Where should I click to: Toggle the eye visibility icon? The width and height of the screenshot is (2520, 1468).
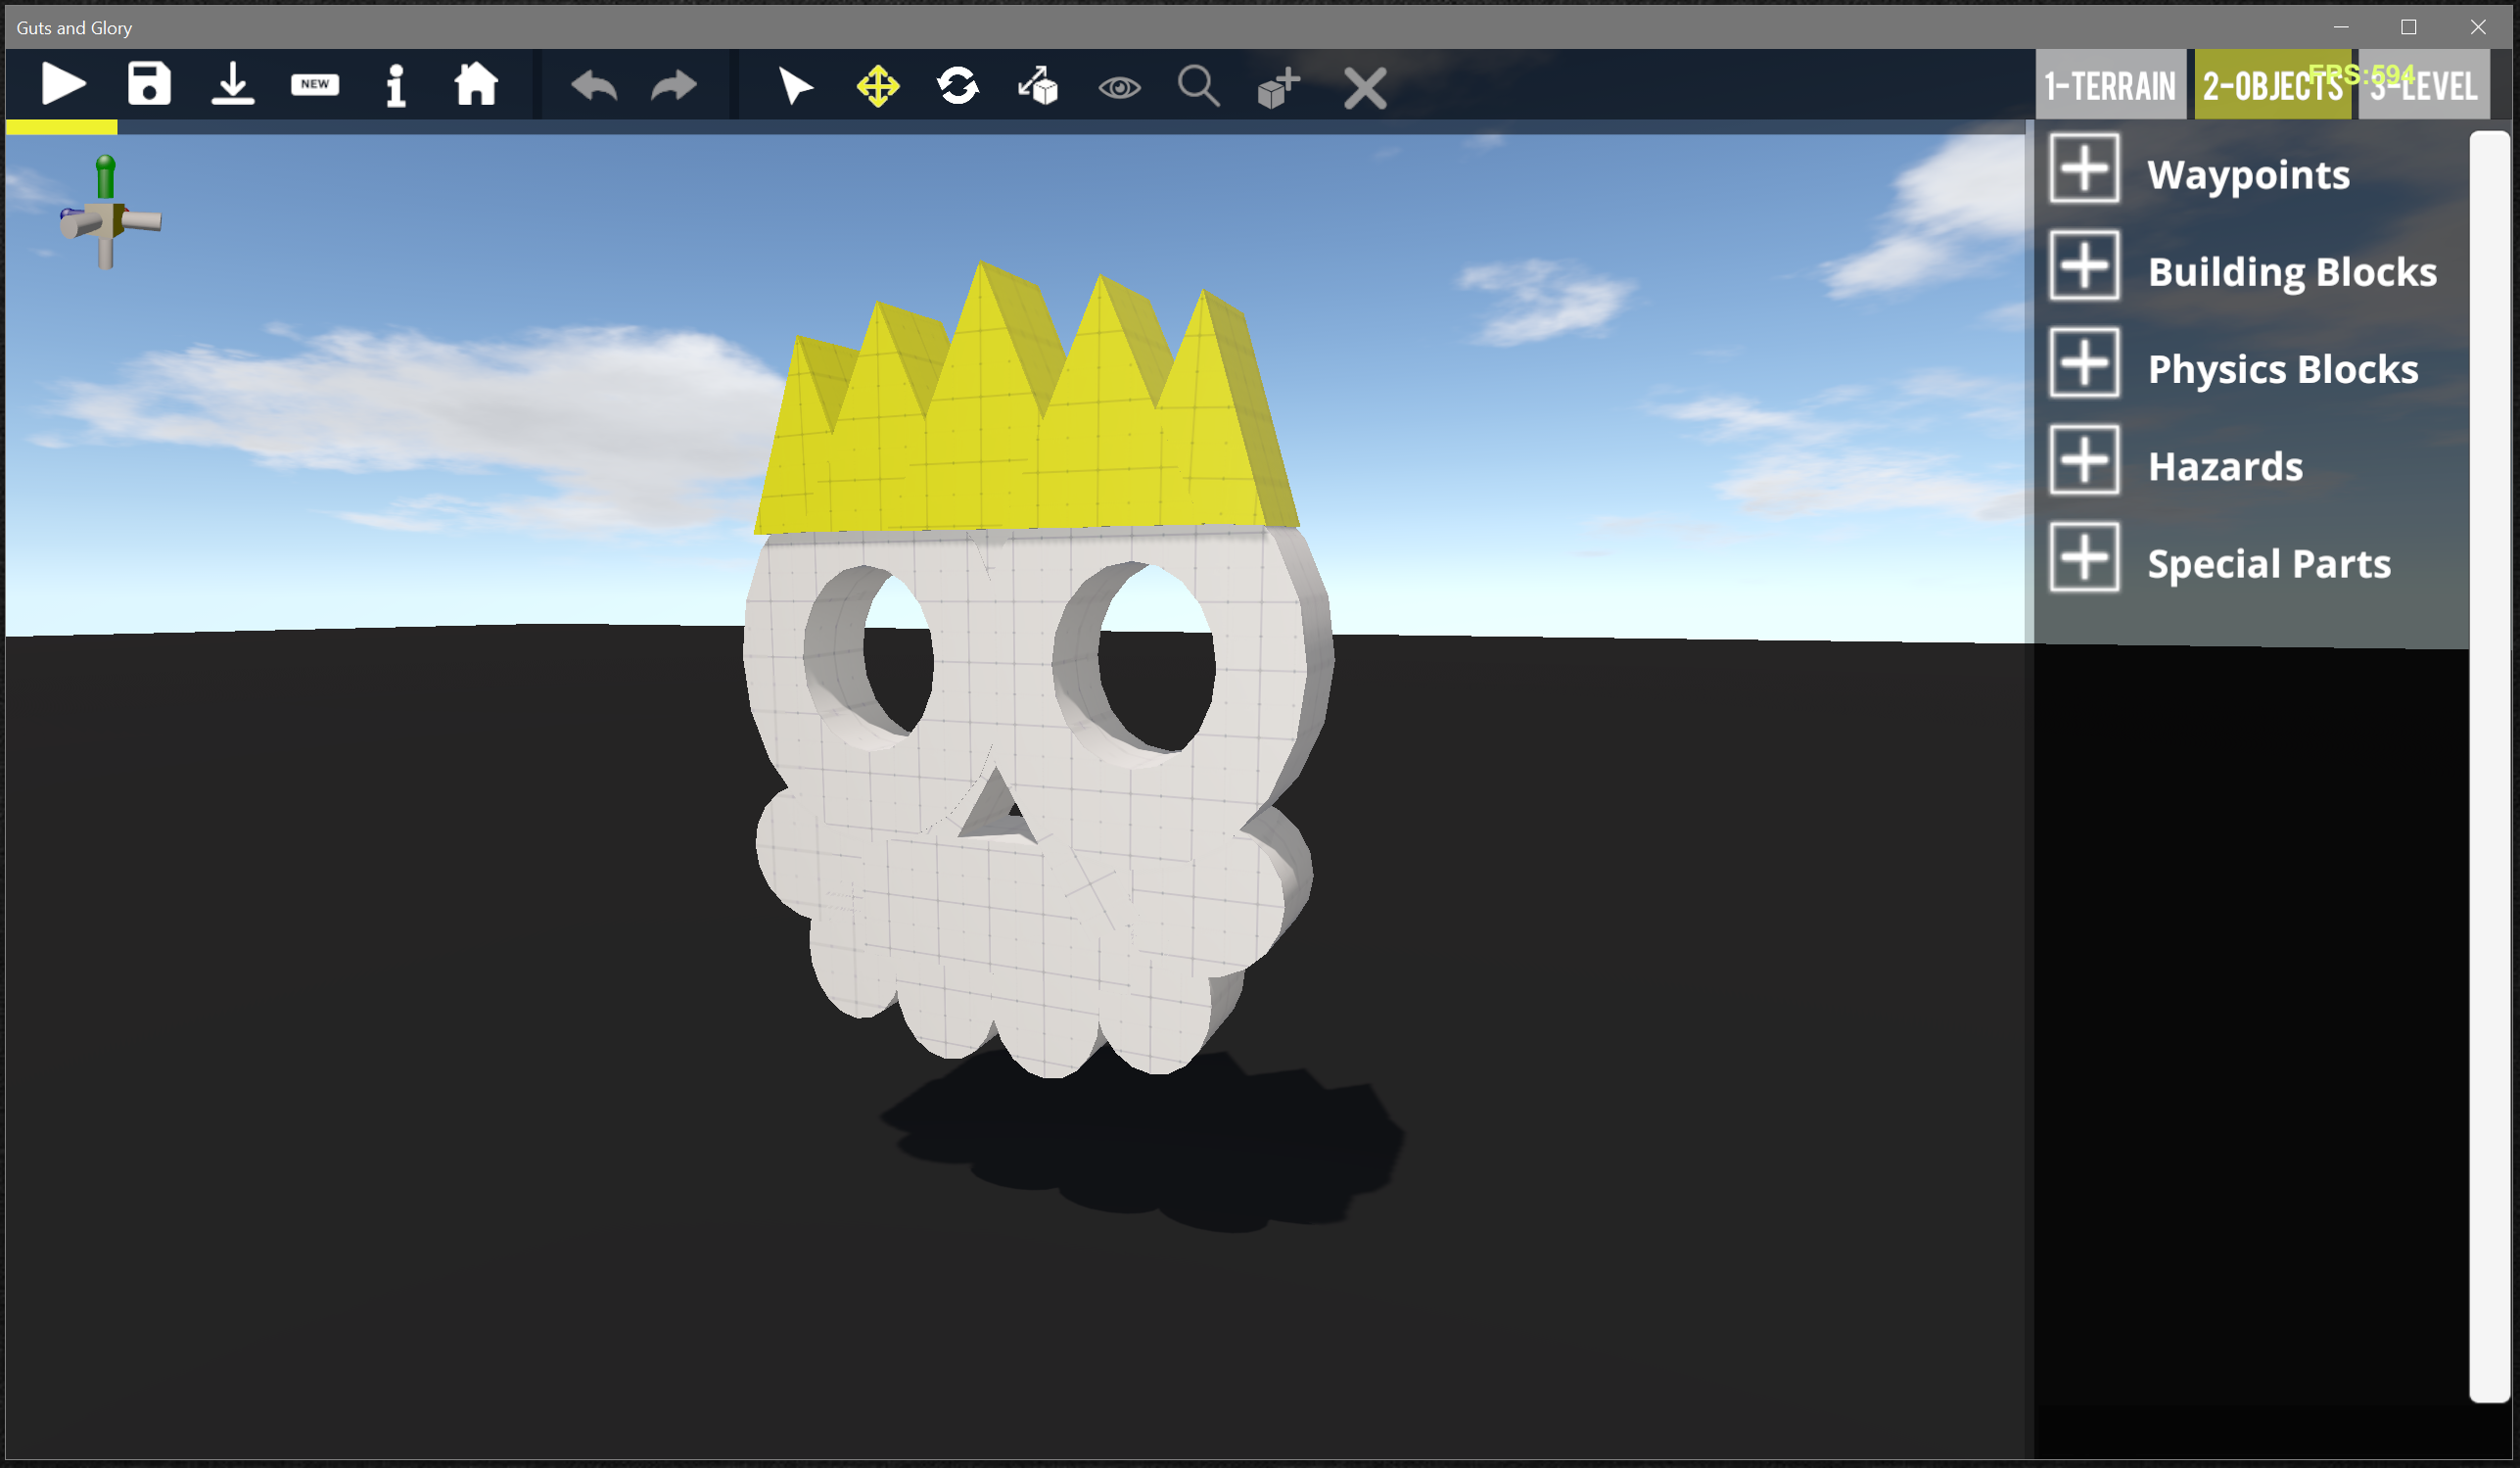point(1119,88)
